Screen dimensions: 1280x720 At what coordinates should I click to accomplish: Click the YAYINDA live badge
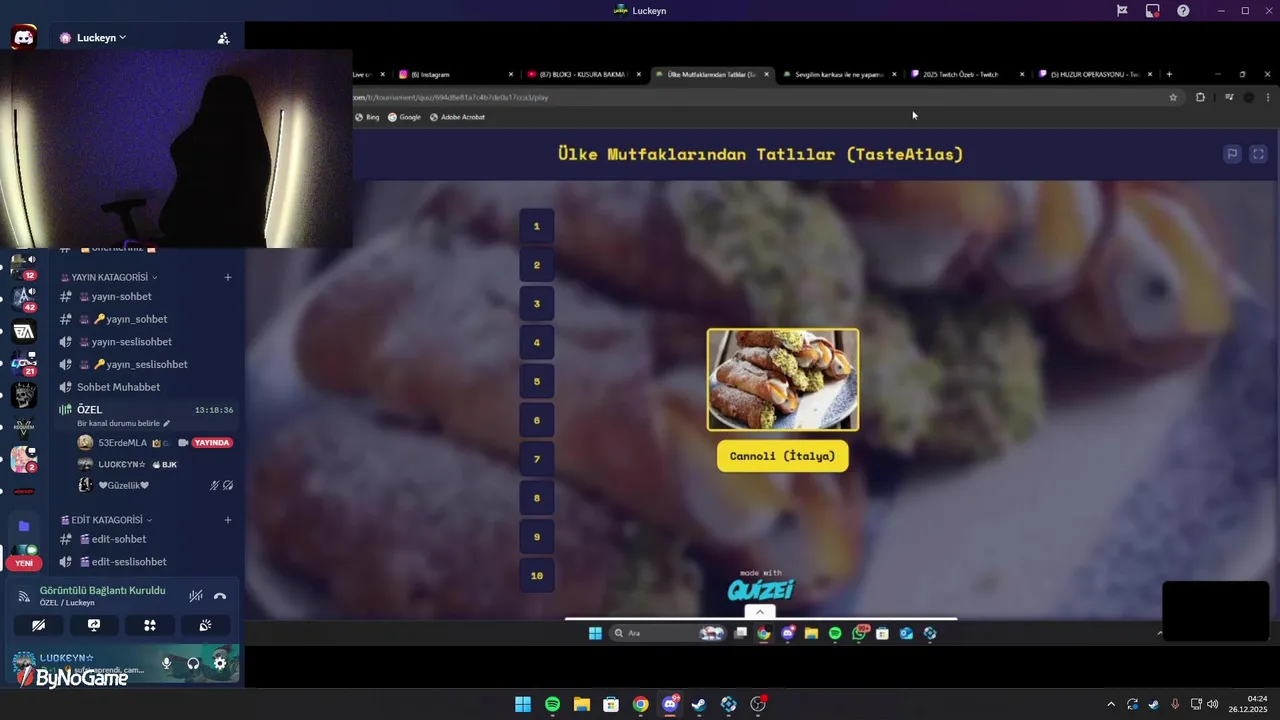pos(212,442)
